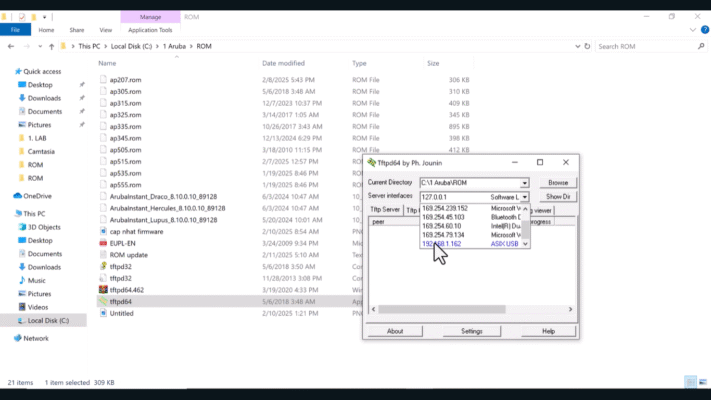711x400 pixels.
Task: Open Tftpd64 Settings button
Action: click(472, 331)
